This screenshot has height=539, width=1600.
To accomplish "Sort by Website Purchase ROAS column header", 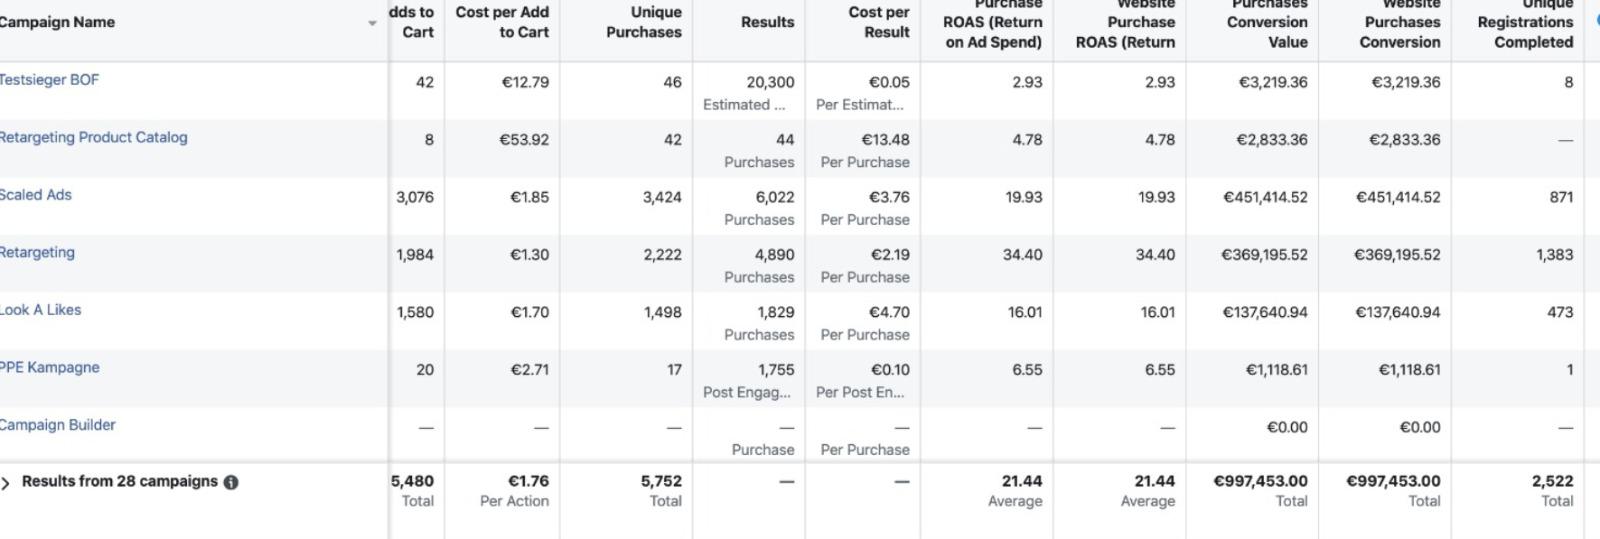I will pos(1126,22).
